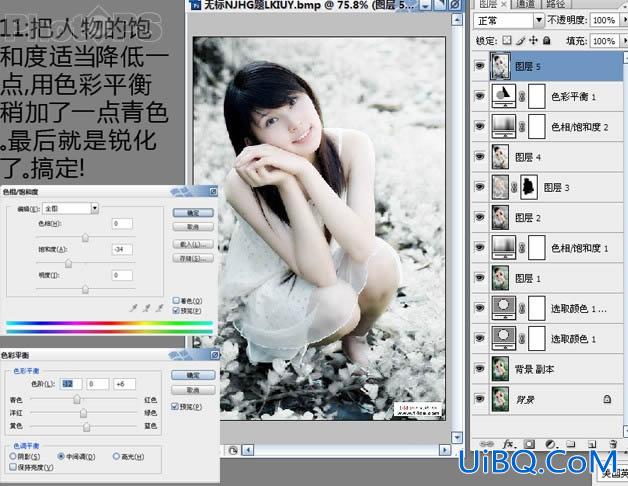Screen dimensions: 628x486
Task: Click the delete layer trash icon
Action: pos(612,444)
